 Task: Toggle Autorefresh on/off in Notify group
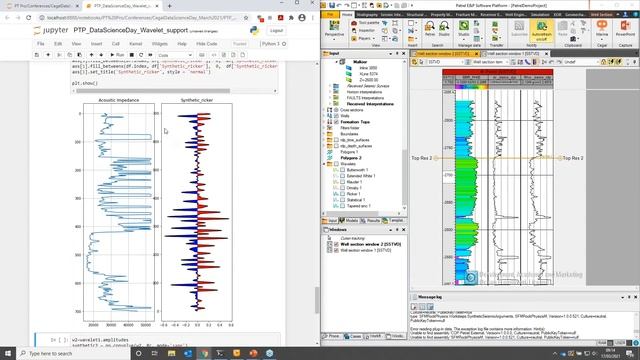click(542, 30)
